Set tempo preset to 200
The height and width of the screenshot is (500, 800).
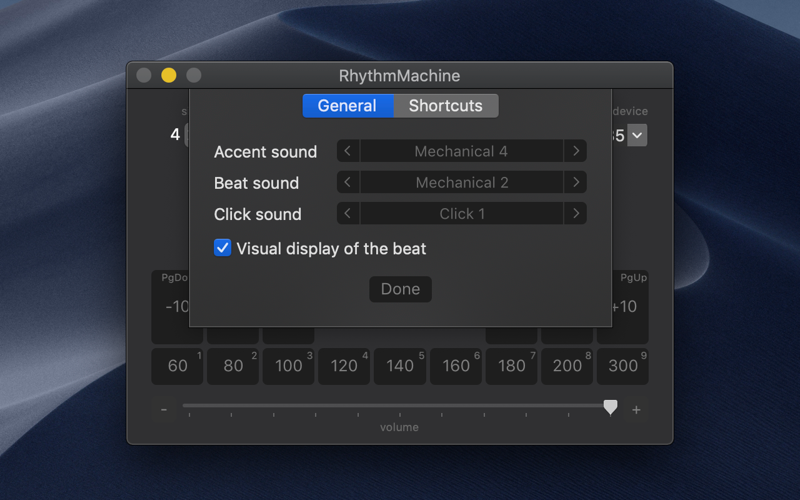tap(567, 366)
